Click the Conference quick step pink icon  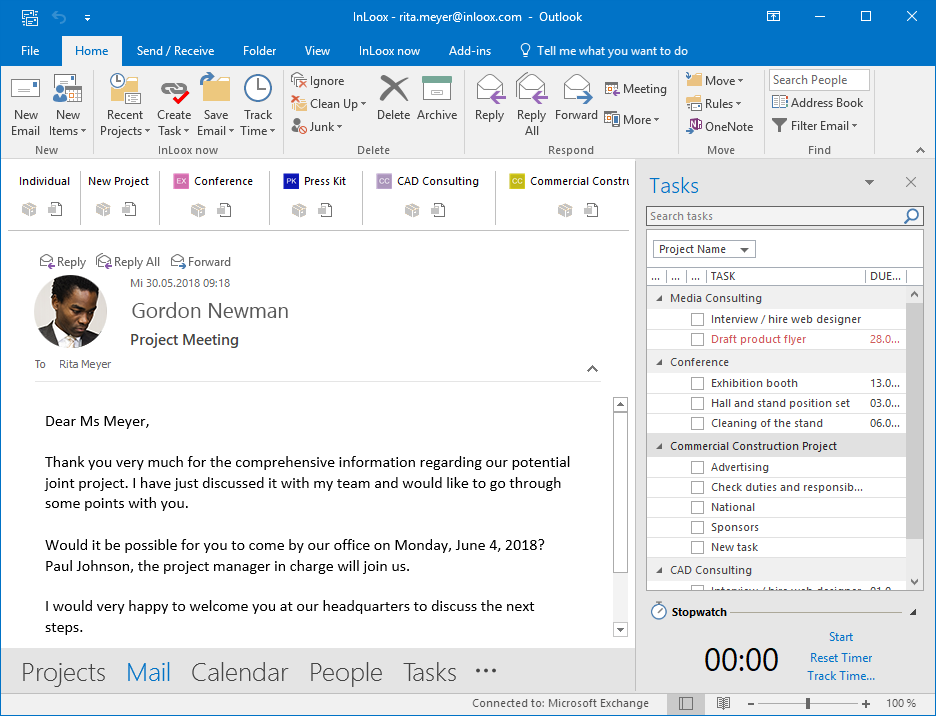click(181, 181)
